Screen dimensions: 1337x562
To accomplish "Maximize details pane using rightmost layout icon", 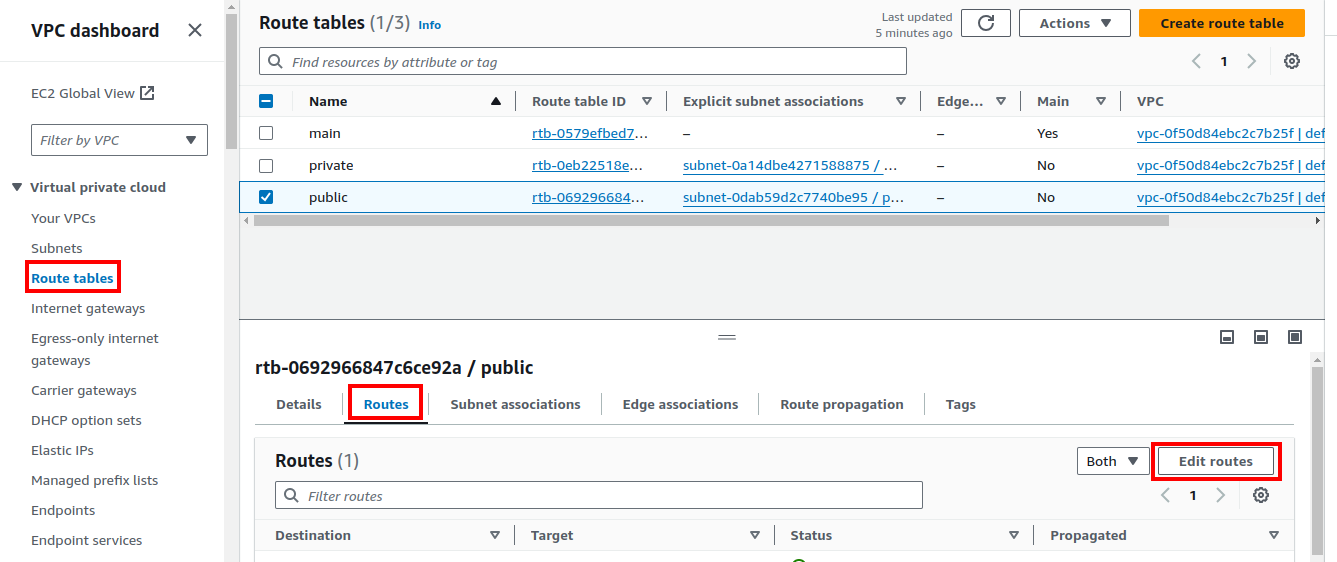I will [x=1295, y=337].
